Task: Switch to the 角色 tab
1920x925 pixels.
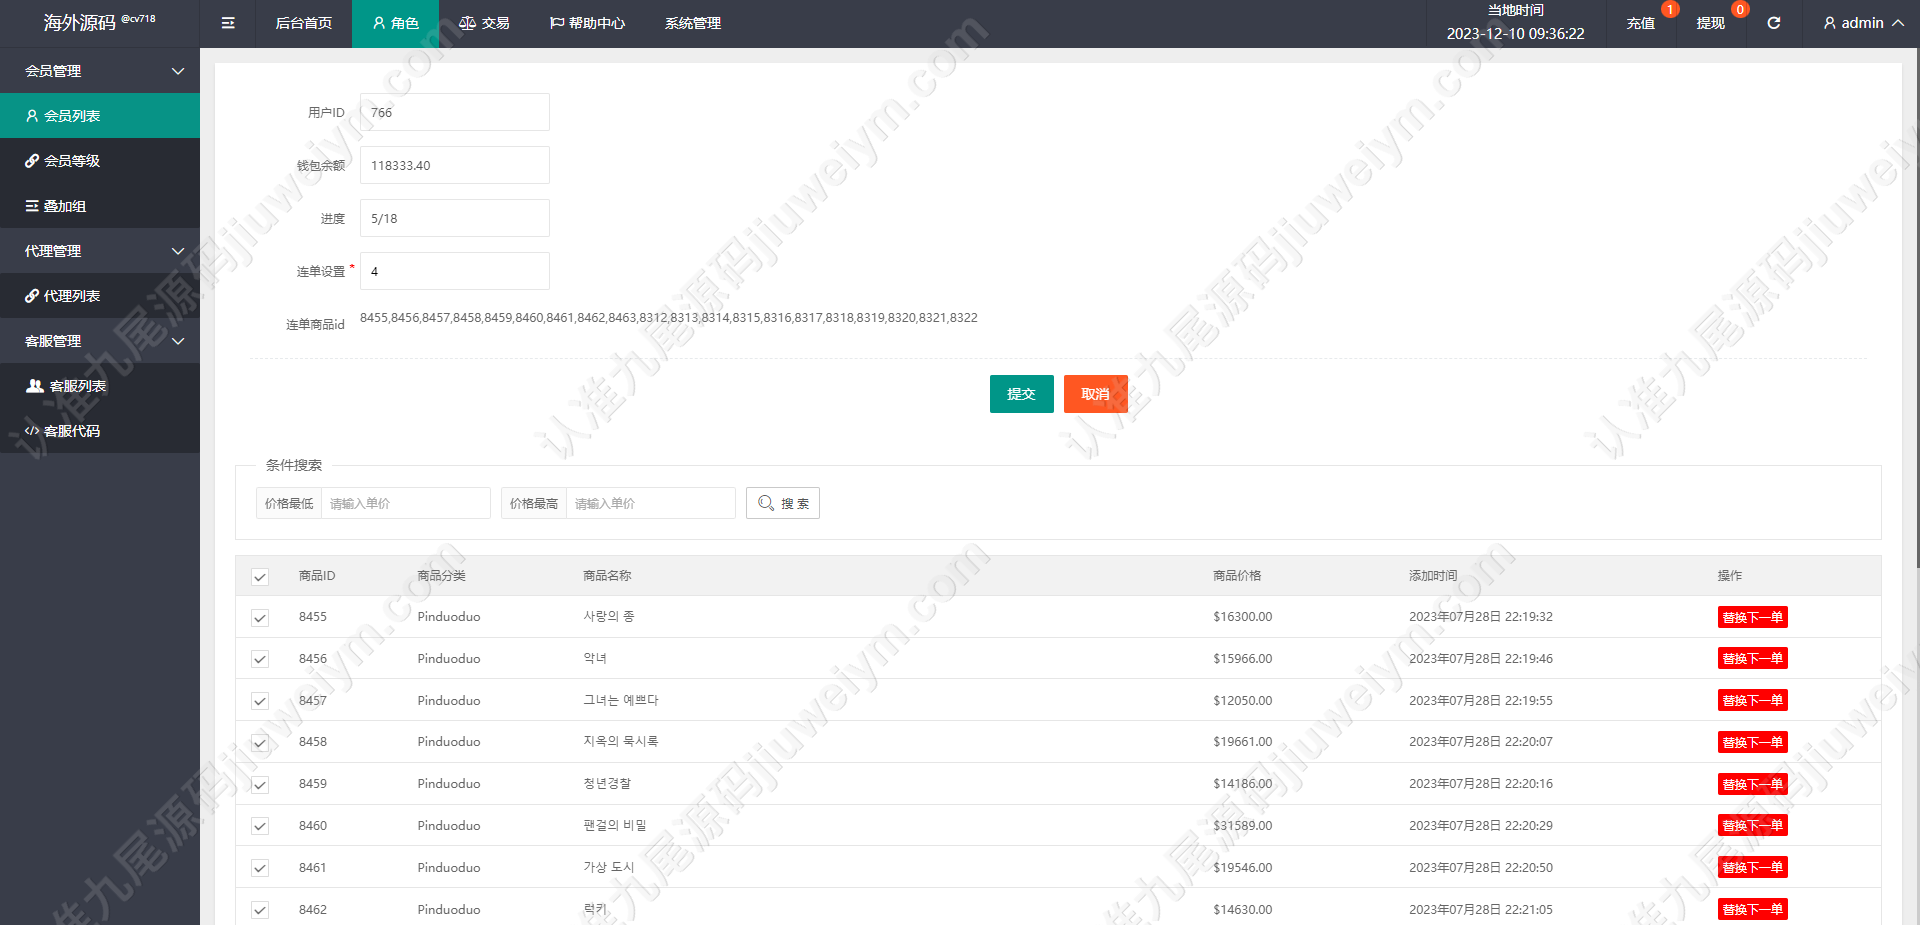Action: (395, 23)
